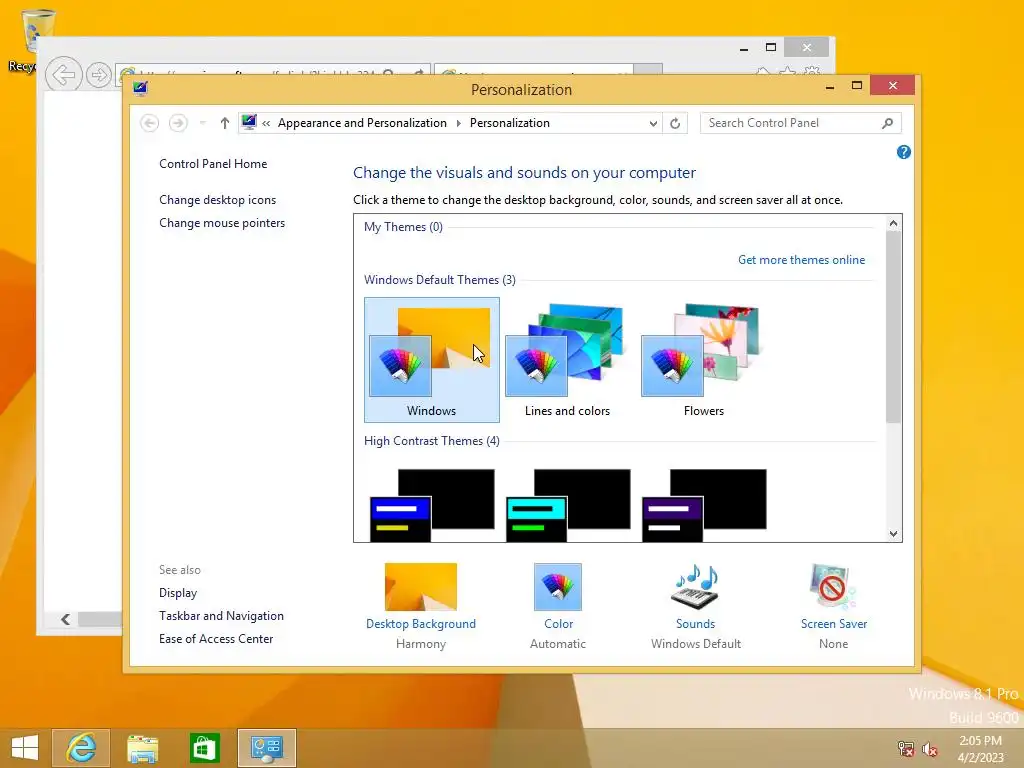Screen dimensions: 1024x768
Task: Open Desktop Background settings icon
Action: [x=421, y=586]
